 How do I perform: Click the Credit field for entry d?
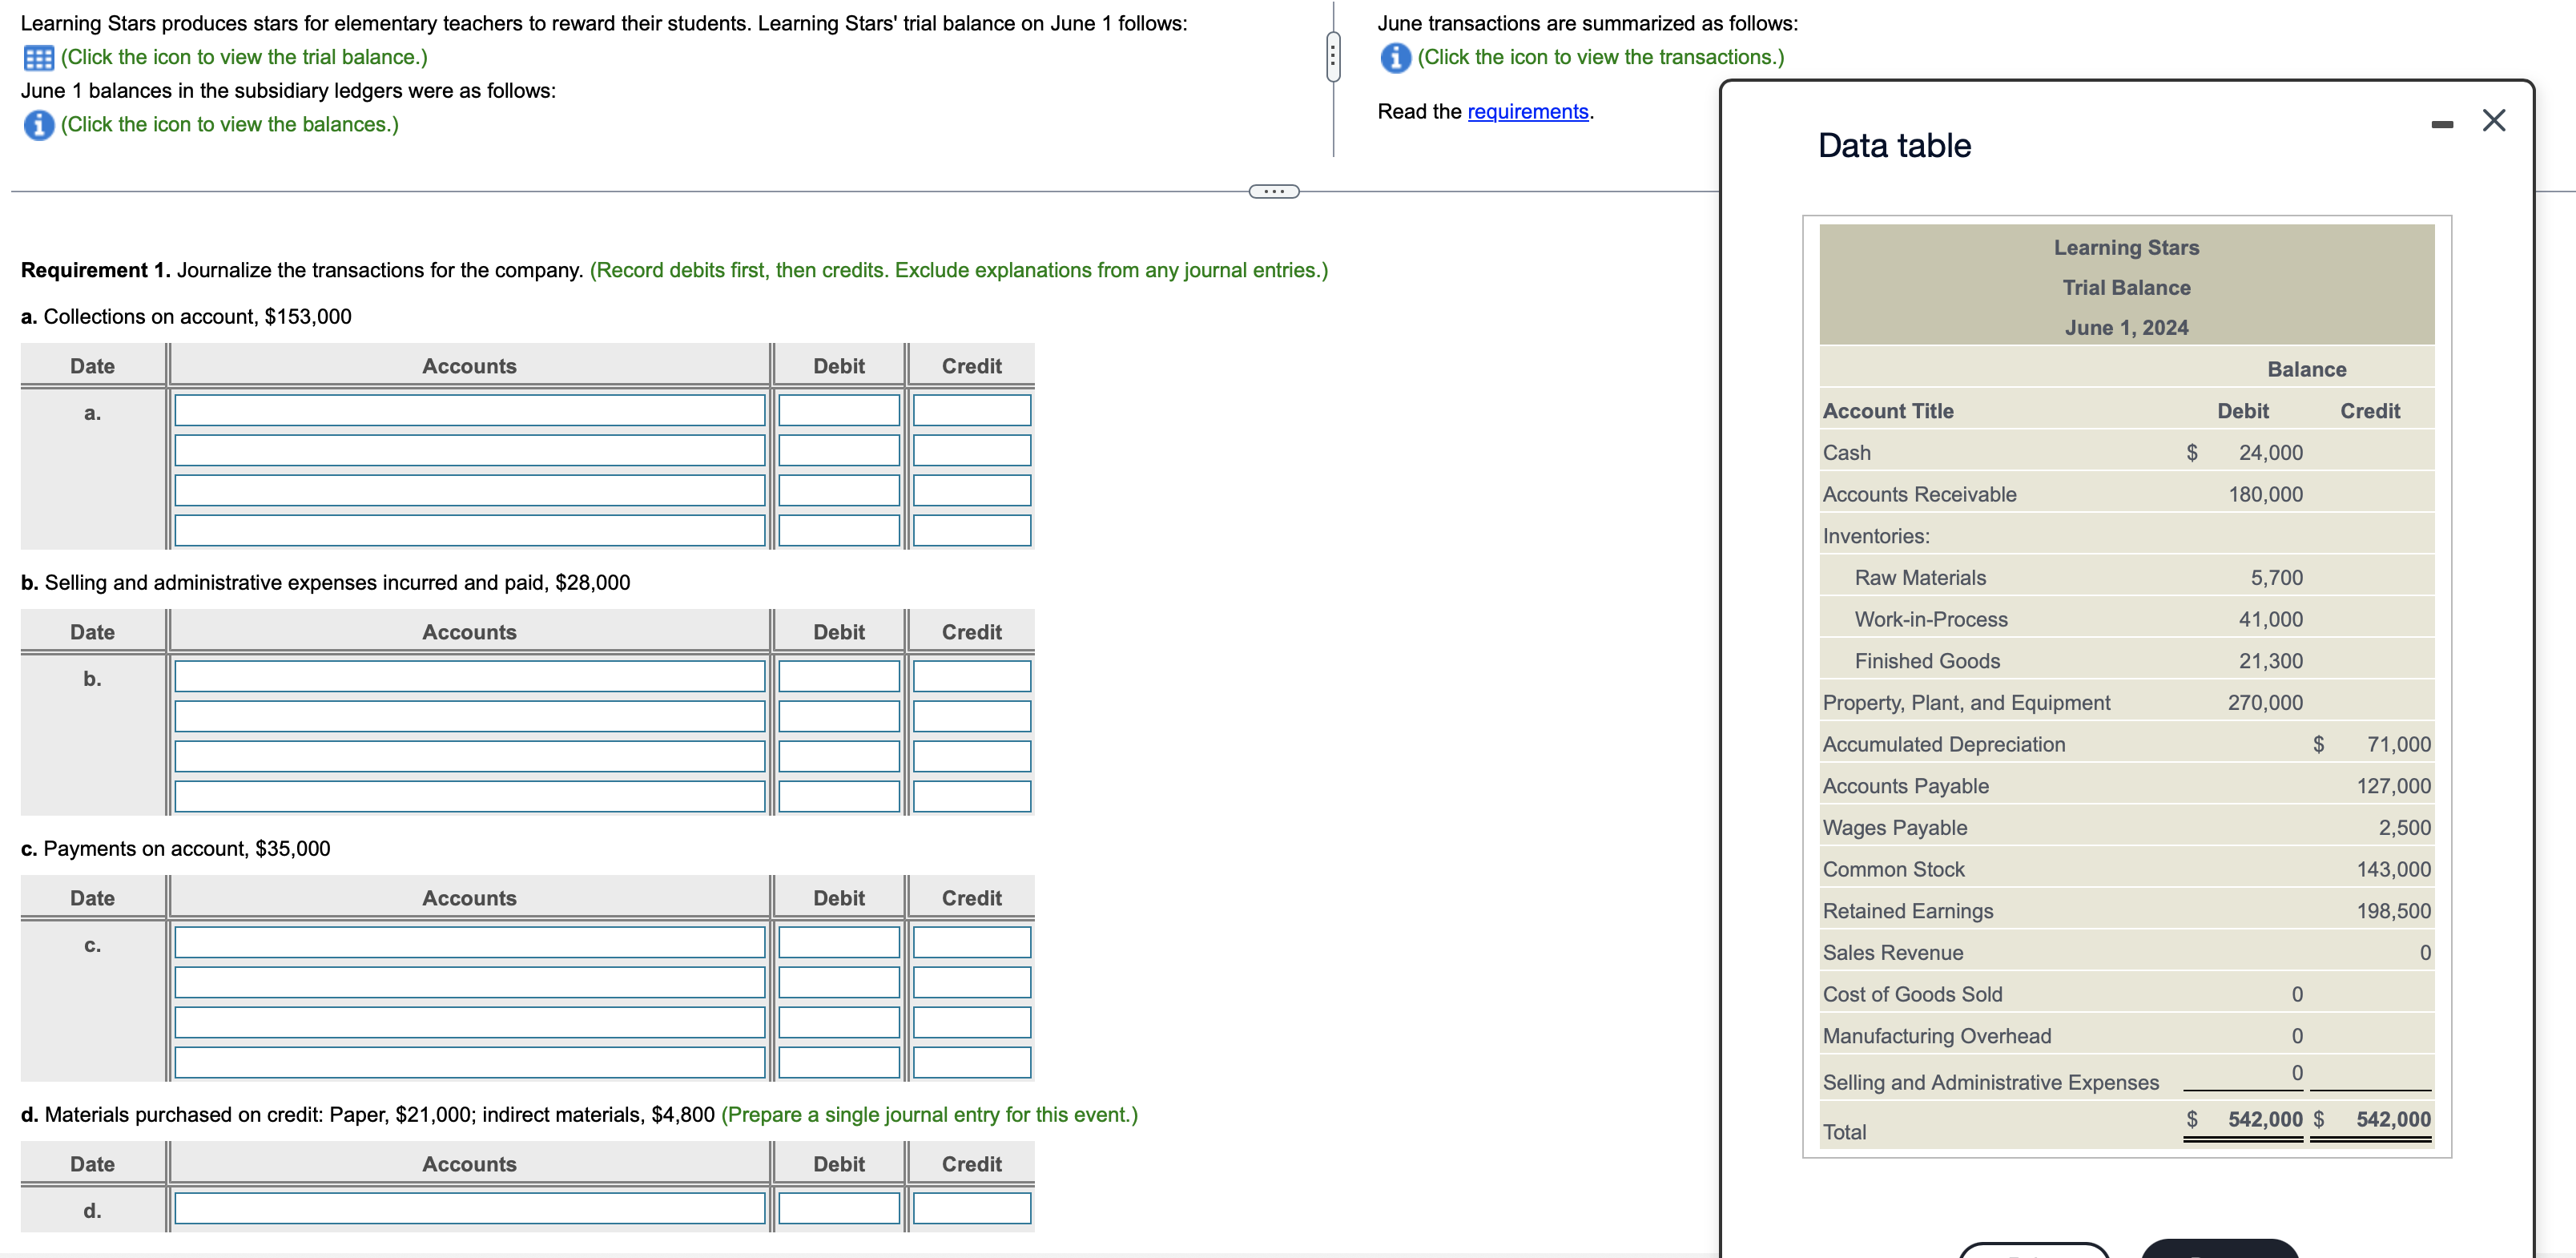[970, 1208]
